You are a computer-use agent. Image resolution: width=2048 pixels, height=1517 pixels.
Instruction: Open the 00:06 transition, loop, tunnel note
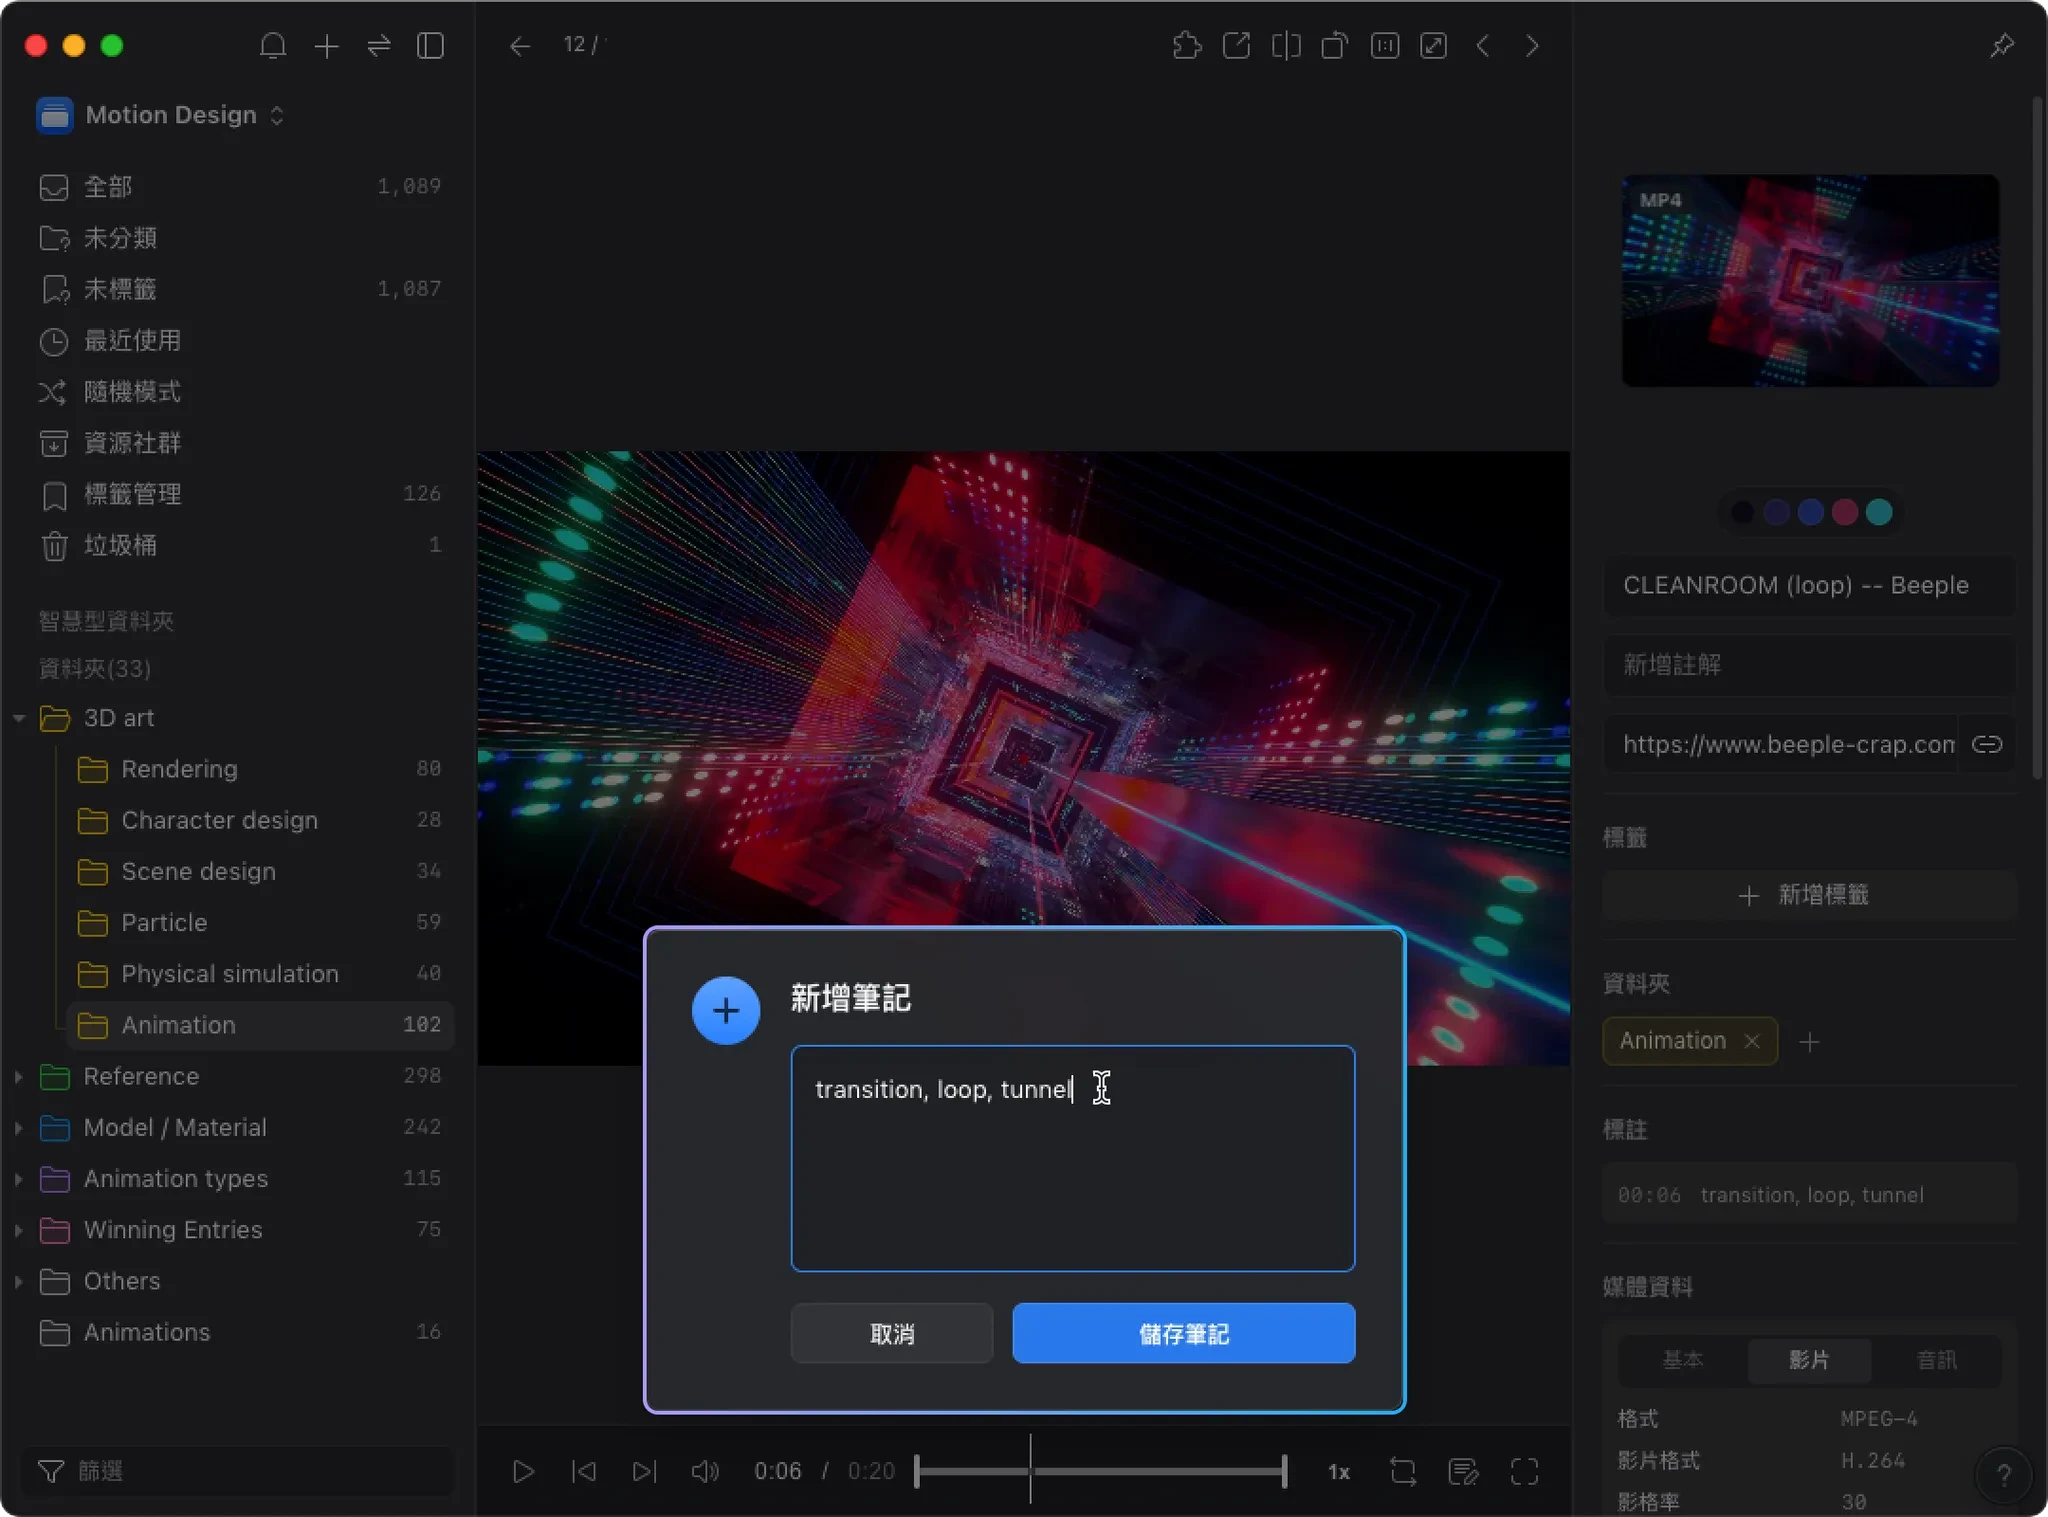click(1810, 1195)
